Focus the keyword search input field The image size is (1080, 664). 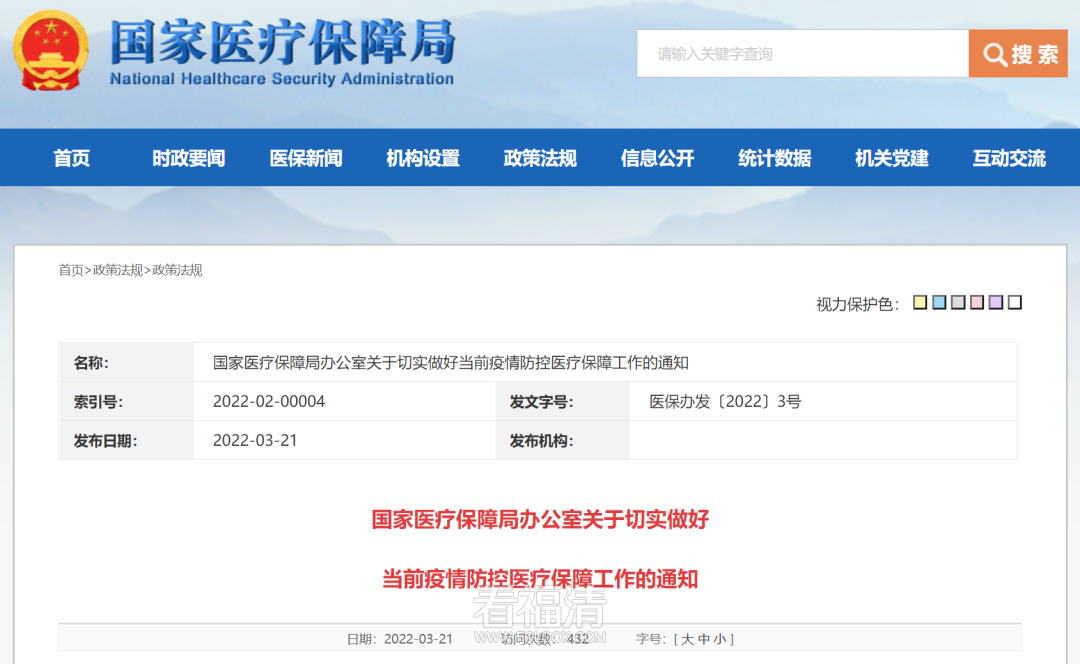(802, 54)
